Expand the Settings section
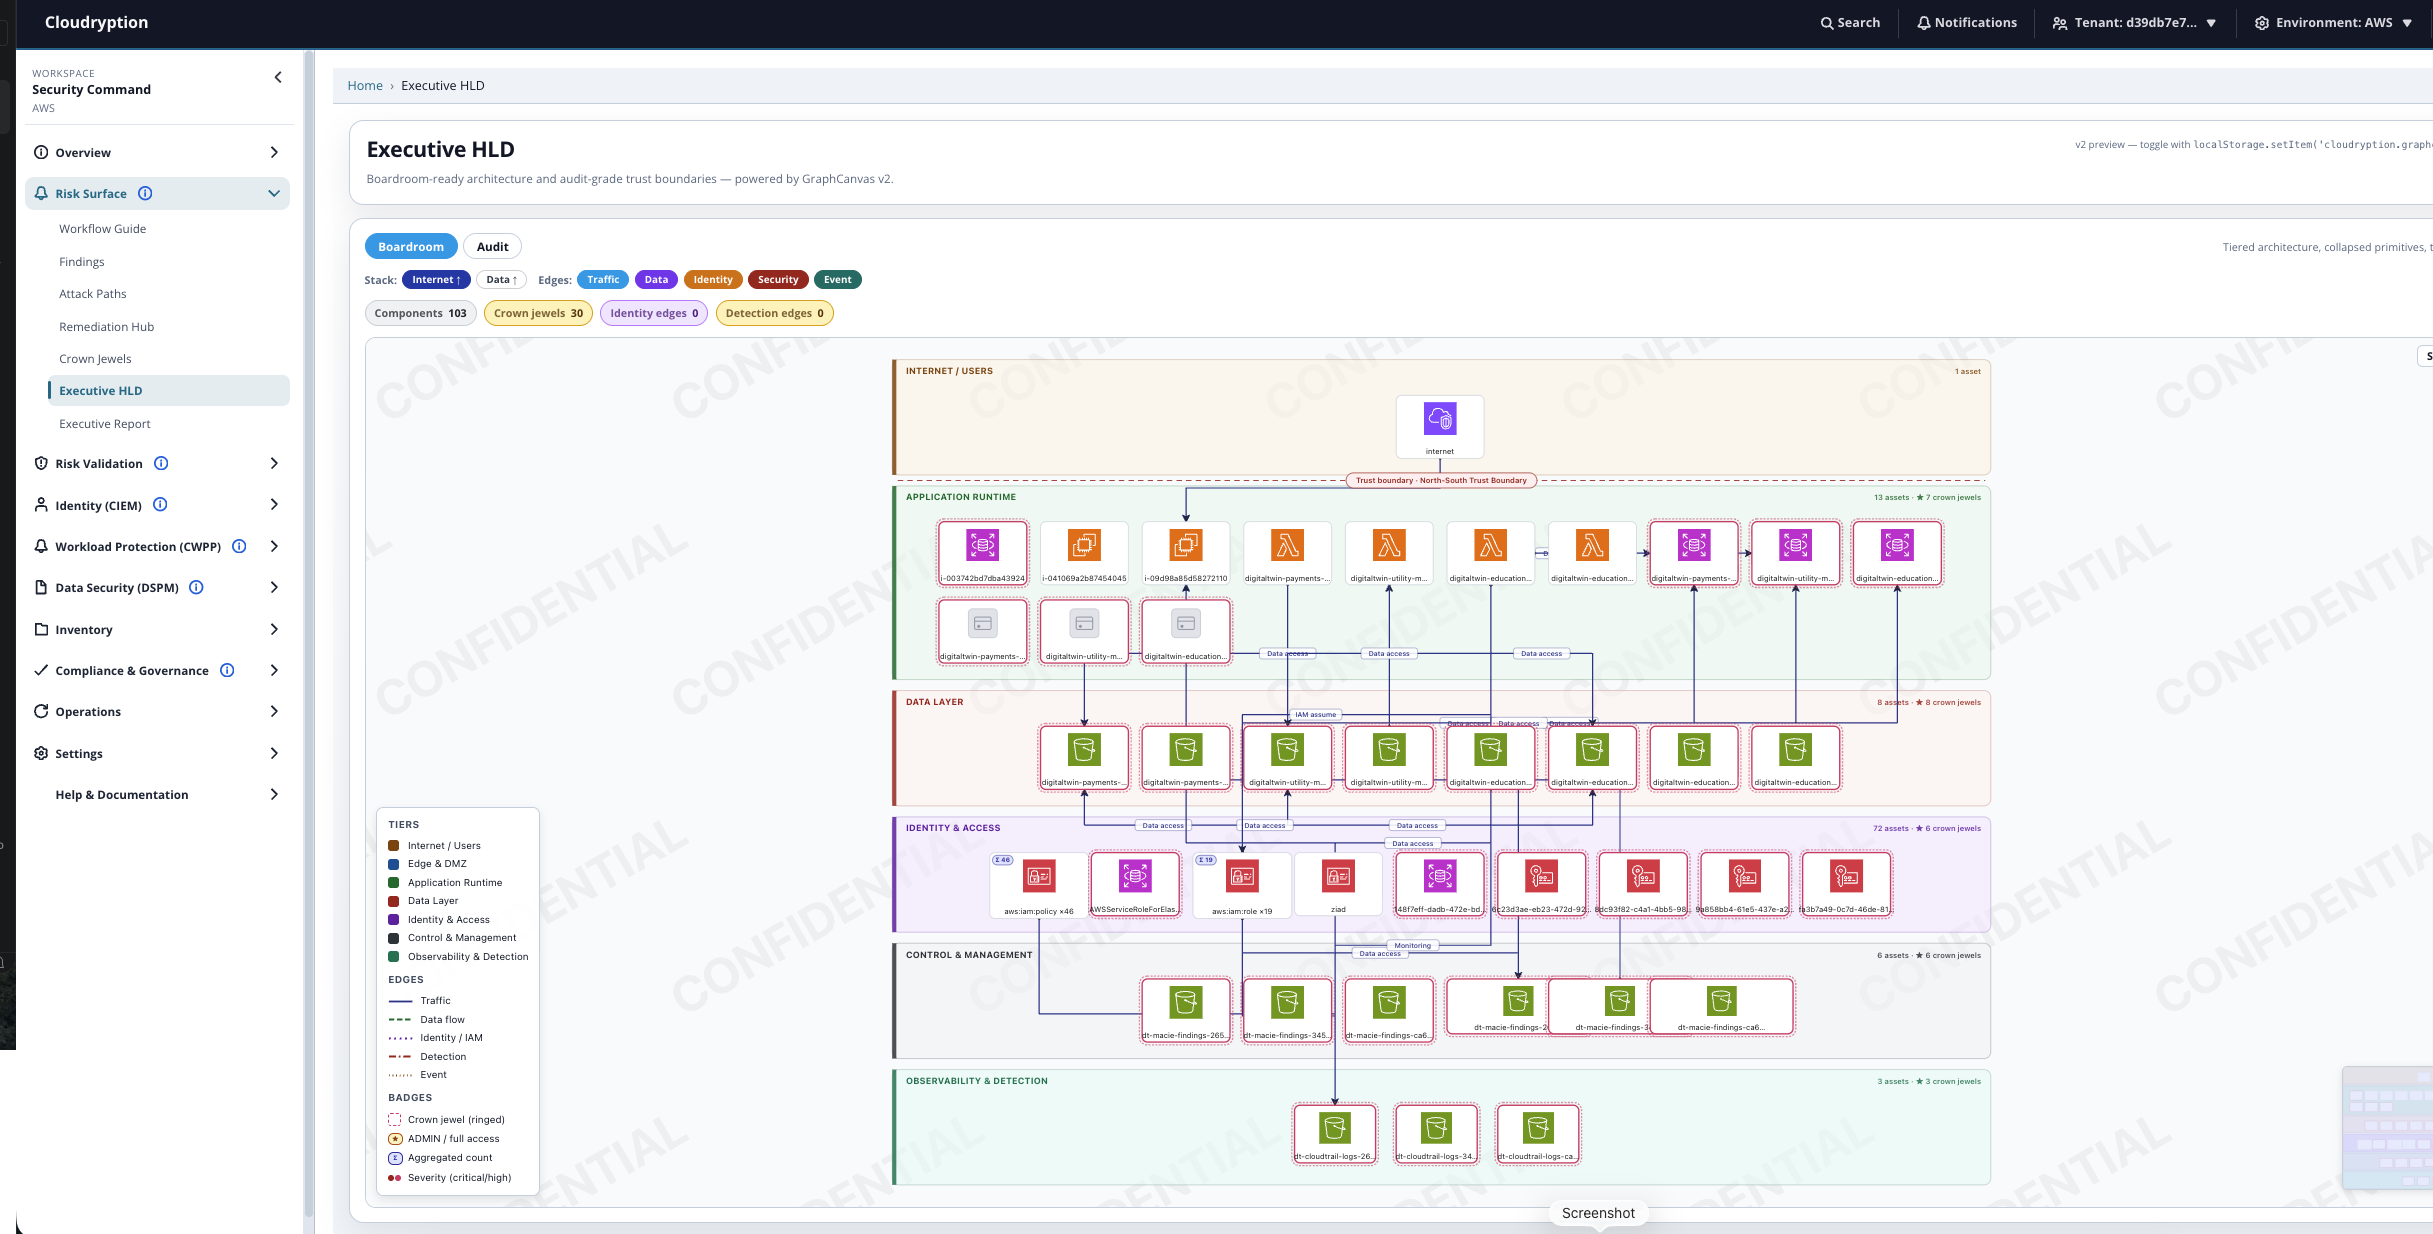2433x1234 pixels. click(x=157, y=753)
